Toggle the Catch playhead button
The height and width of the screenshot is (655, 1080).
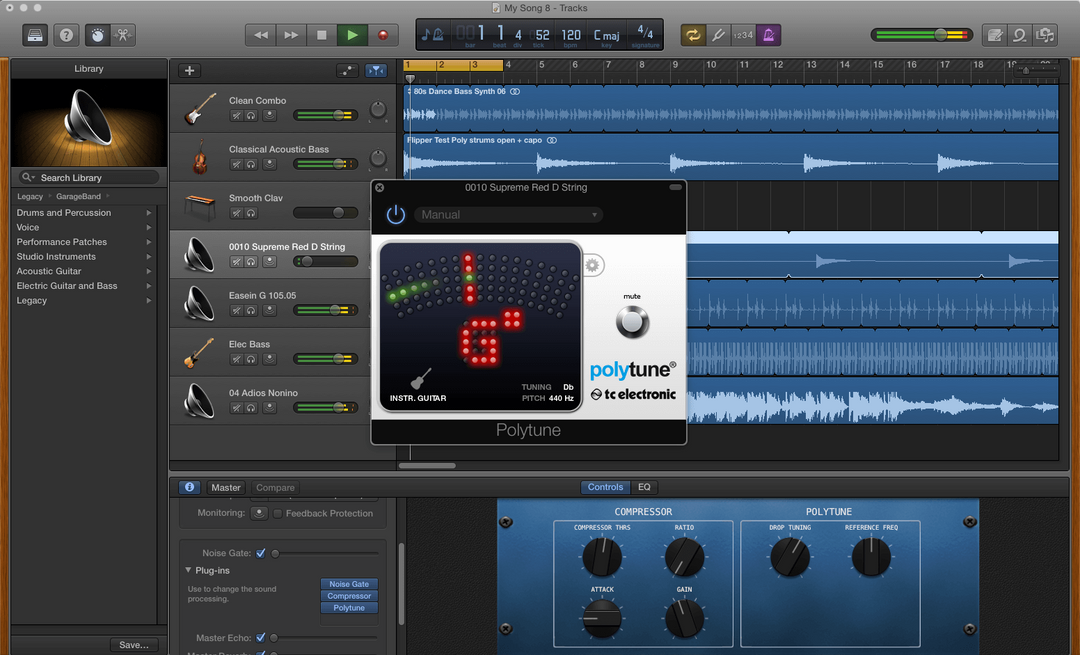pyautogui.click(x=376, y=70)
